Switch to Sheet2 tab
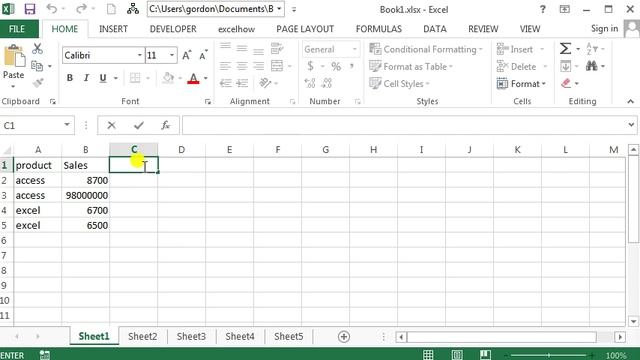640x360 pixels. [x=142, y=336]
